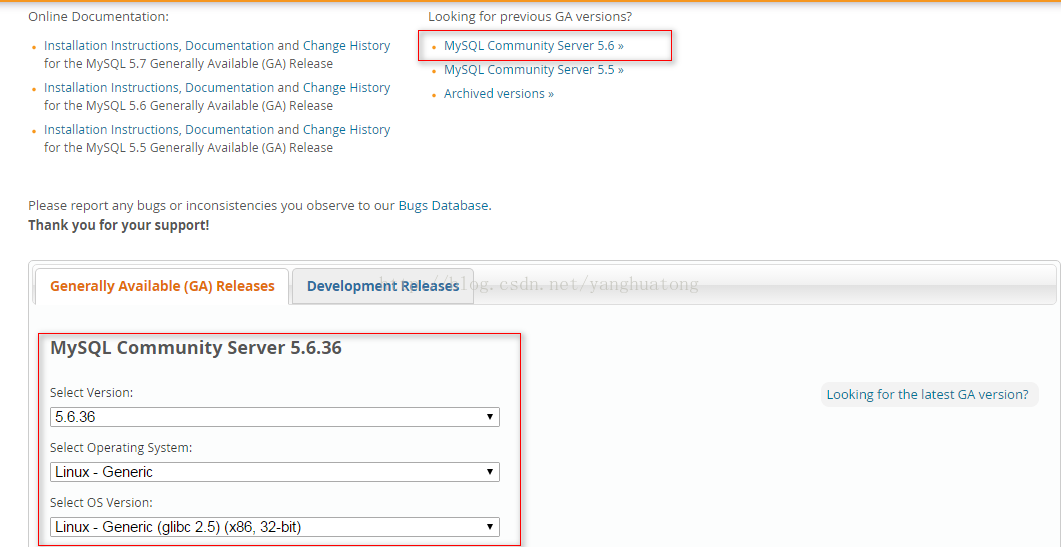Open the Bugs Database link
This screenshot has height=547, width=1061.
(443, 206)
